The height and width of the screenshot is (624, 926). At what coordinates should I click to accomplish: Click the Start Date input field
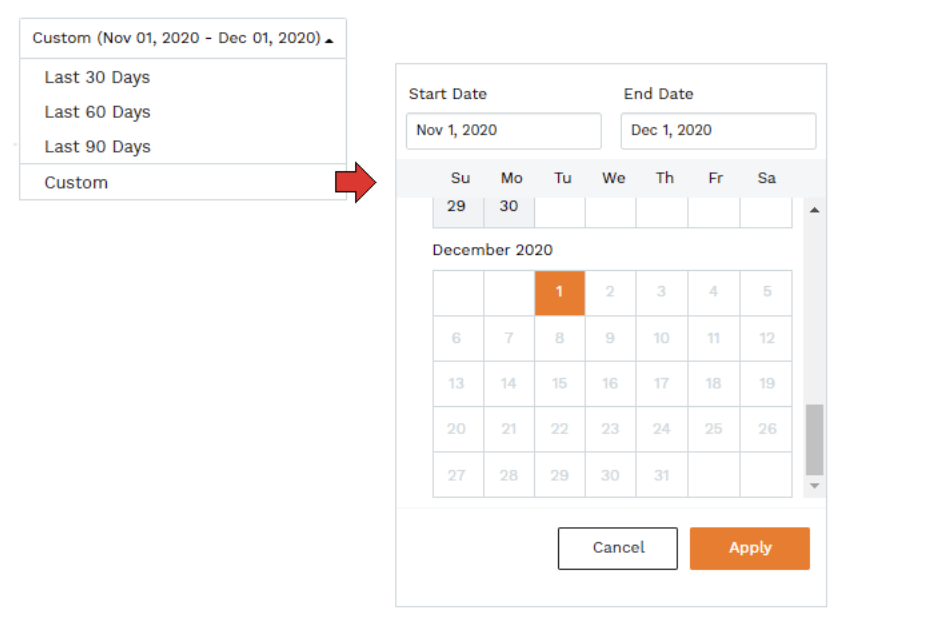(503, 130)
